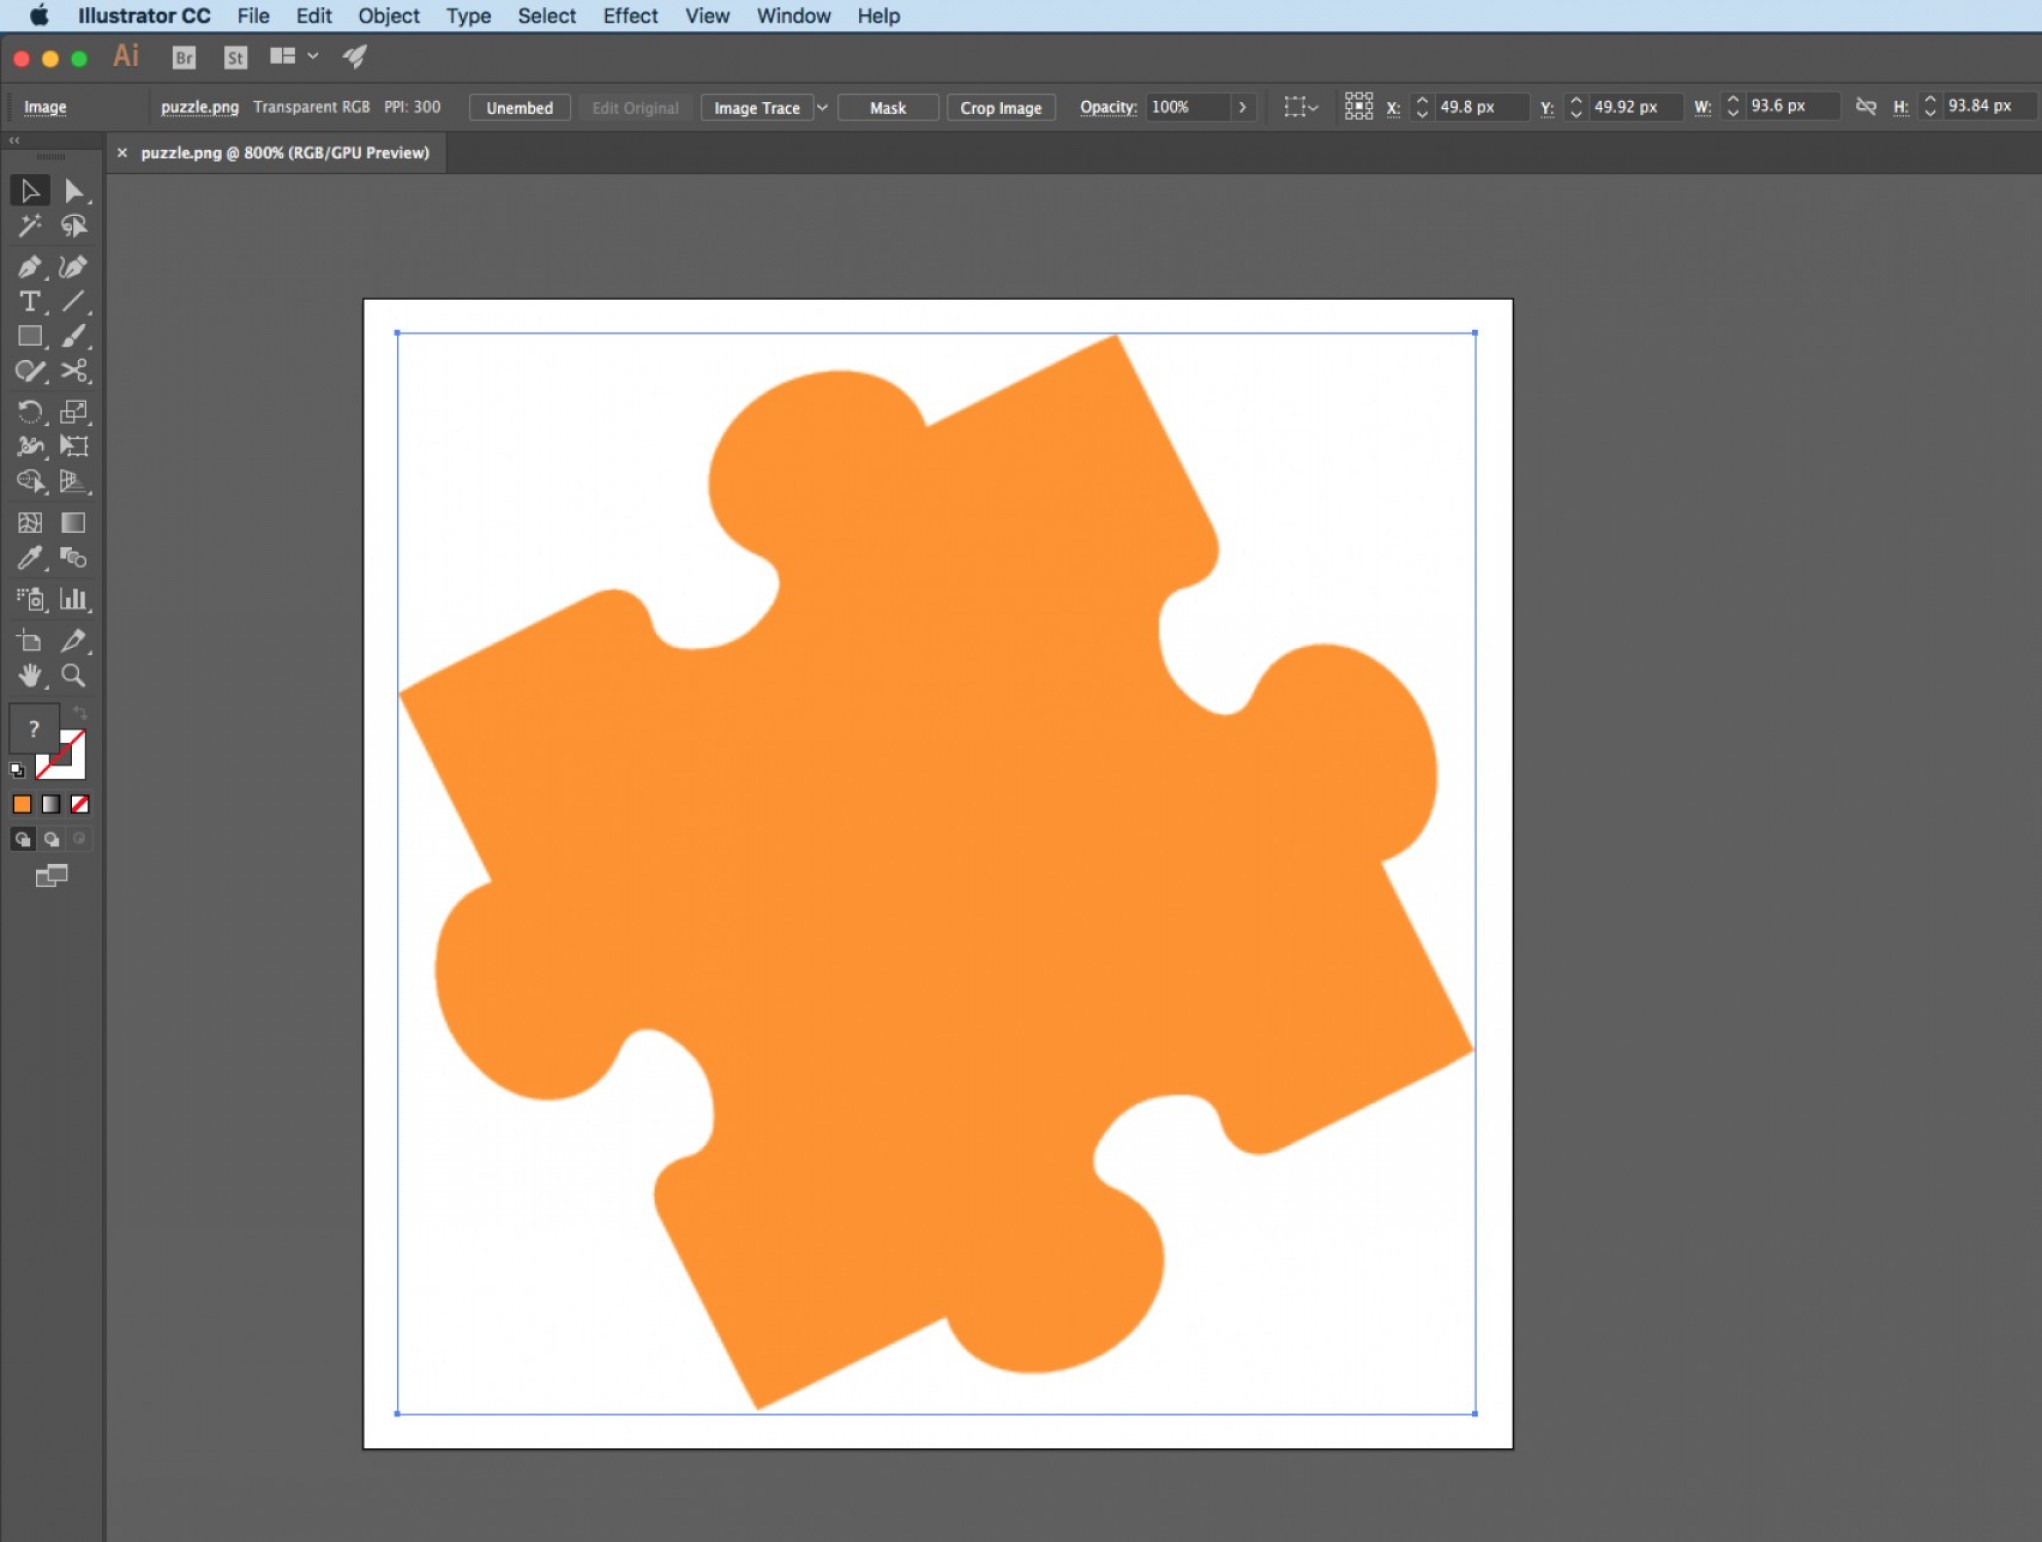Click the Crop Image button
2042x1542 pixels.
pyautogui.click(x=1001, y=107)
